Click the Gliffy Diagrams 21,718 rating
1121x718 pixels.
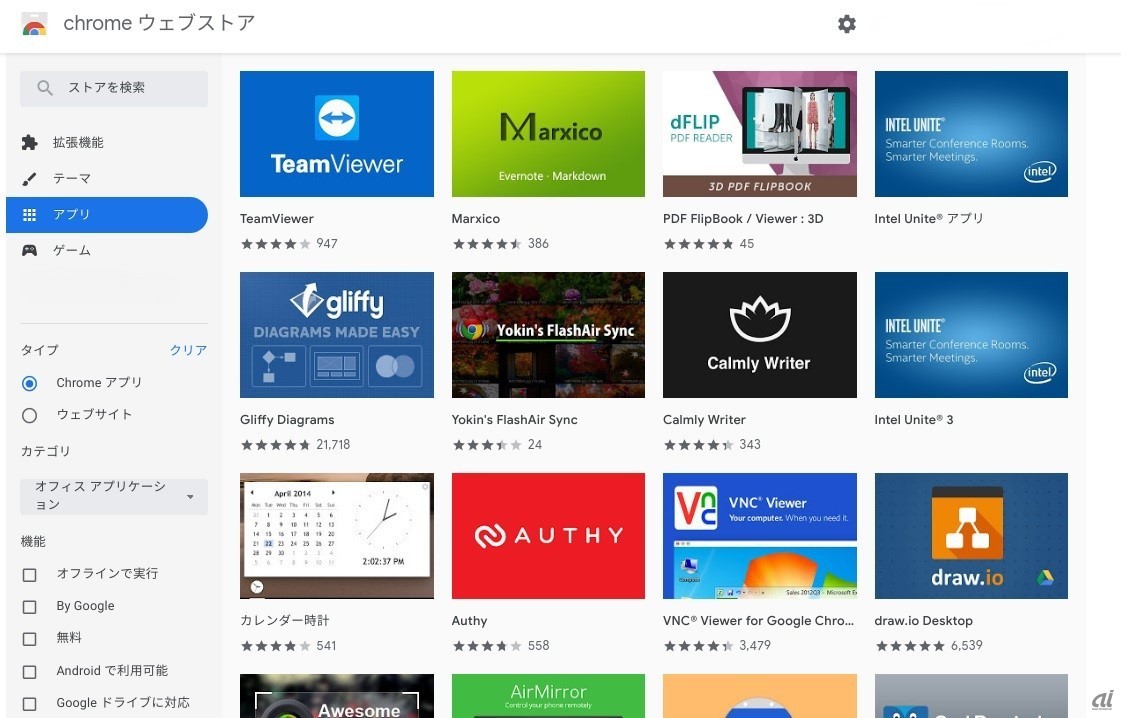tap(295, 445)
